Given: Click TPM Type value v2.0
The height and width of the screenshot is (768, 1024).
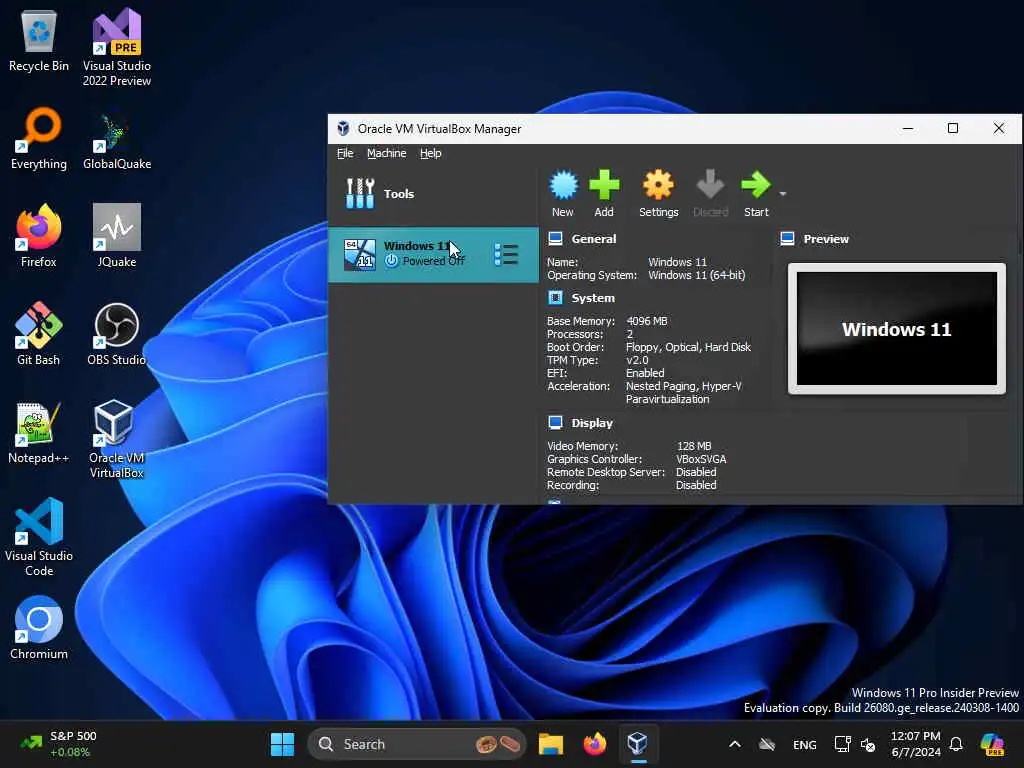Looking at the screenshot, I should pyautogui.click(x=637, y=360).
